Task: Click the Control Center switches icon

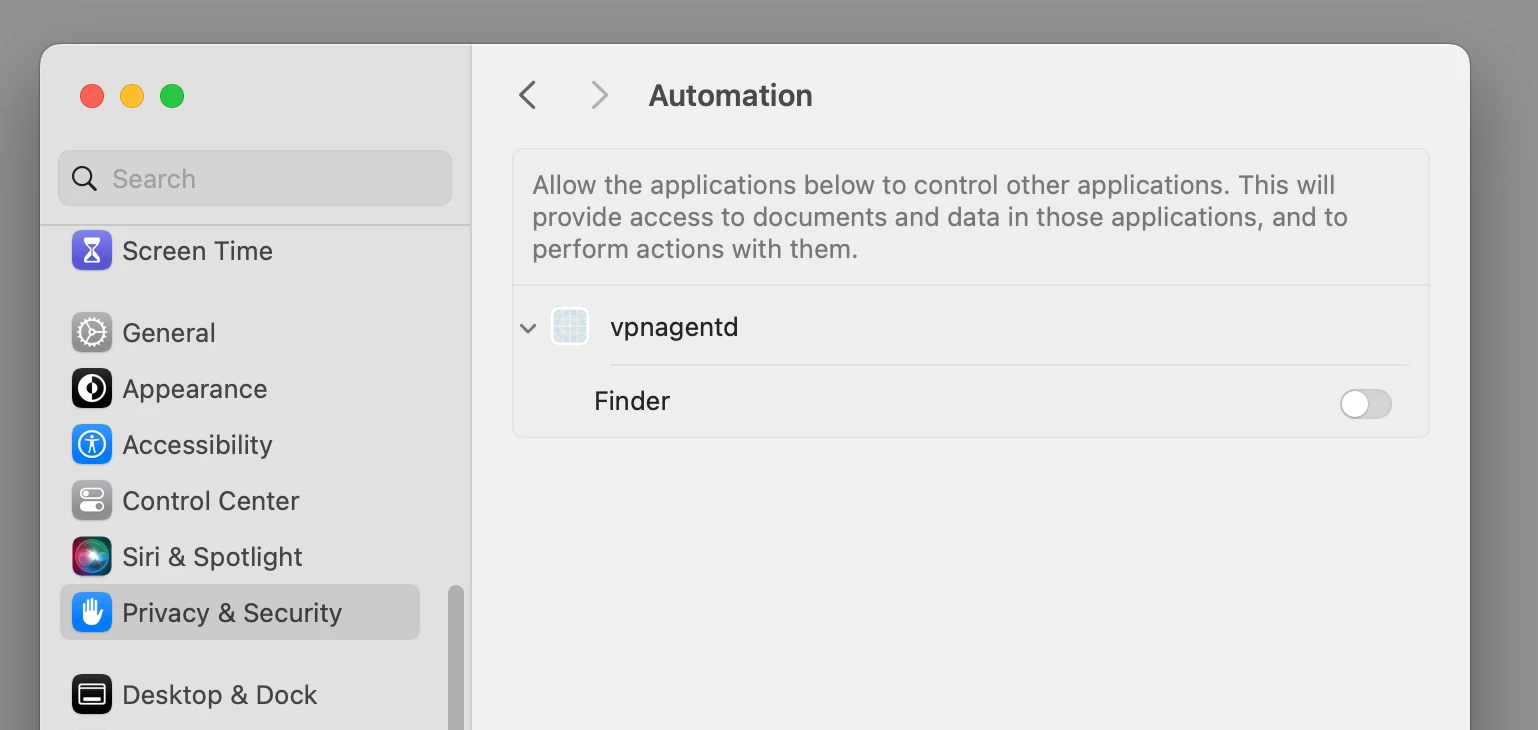Action: (92, 500)
